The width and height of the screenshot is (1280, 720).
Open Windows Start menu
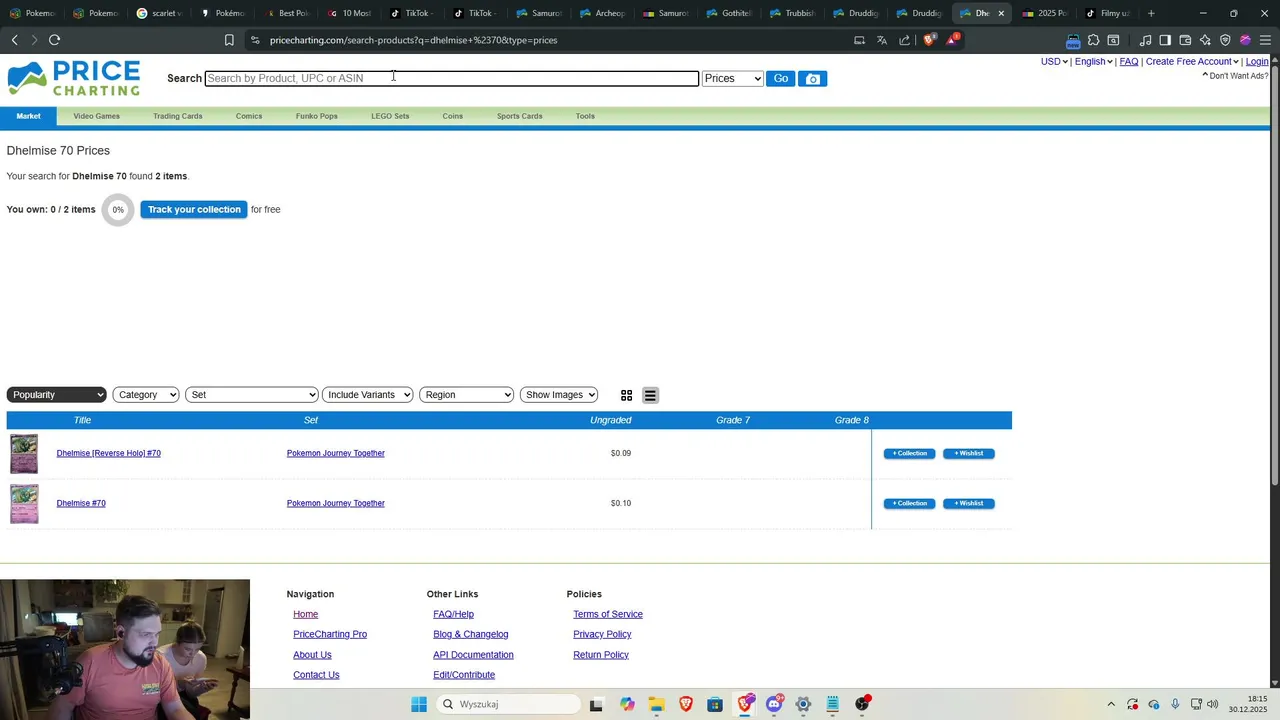click(419, 704)
